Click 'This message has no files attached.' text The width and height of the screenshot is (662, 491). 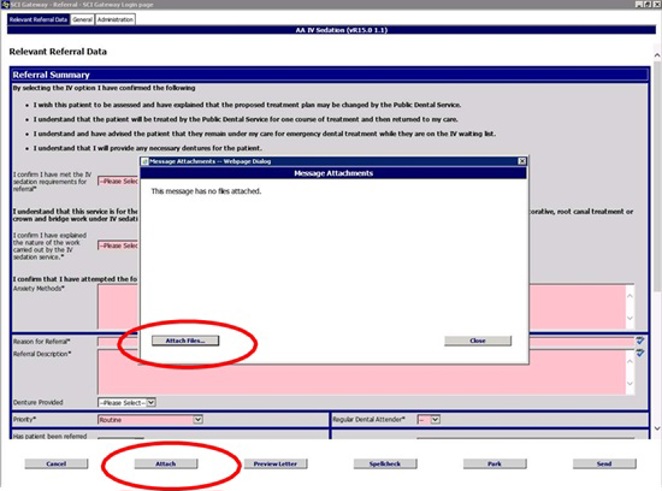point(206,191)
